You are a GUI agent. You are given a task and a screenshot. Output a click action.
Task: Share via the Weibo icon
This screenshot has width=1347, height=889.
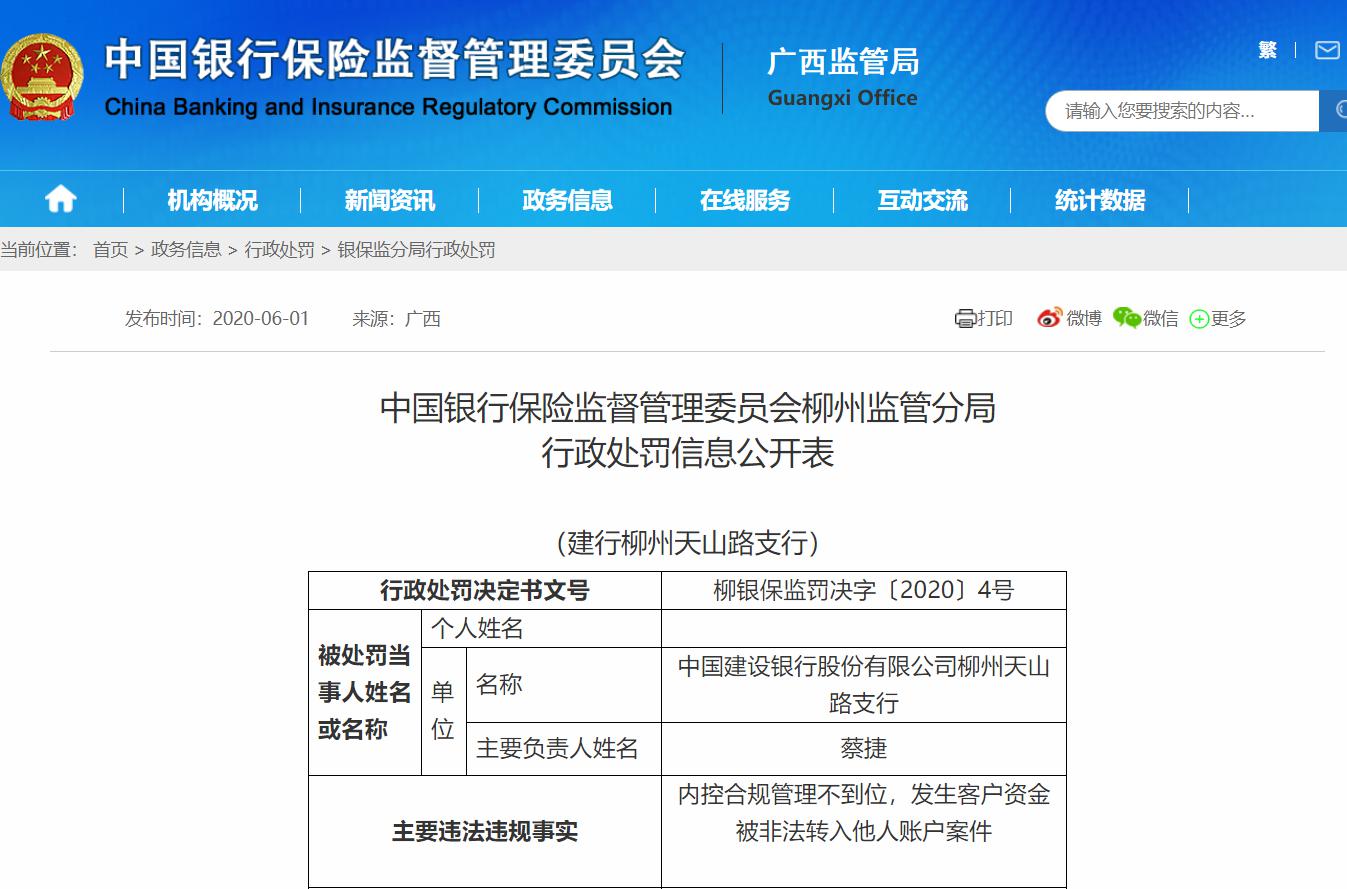point(1049,318)
